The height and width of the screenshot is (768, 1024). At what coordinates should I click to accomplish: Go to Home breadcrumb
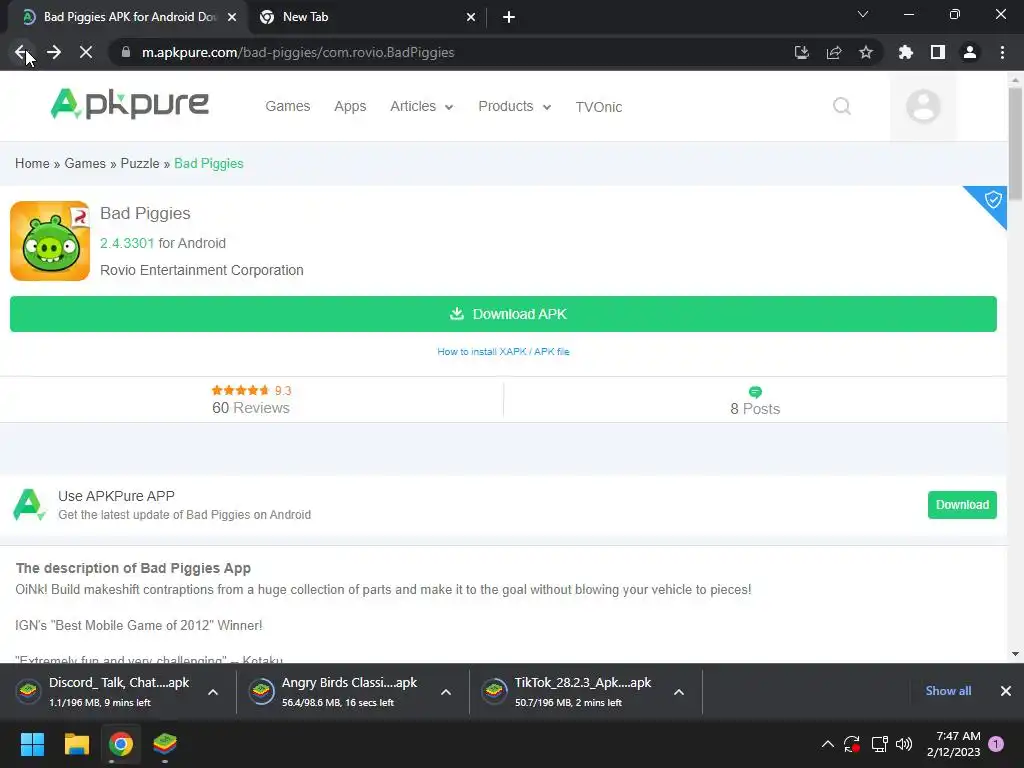32,163
